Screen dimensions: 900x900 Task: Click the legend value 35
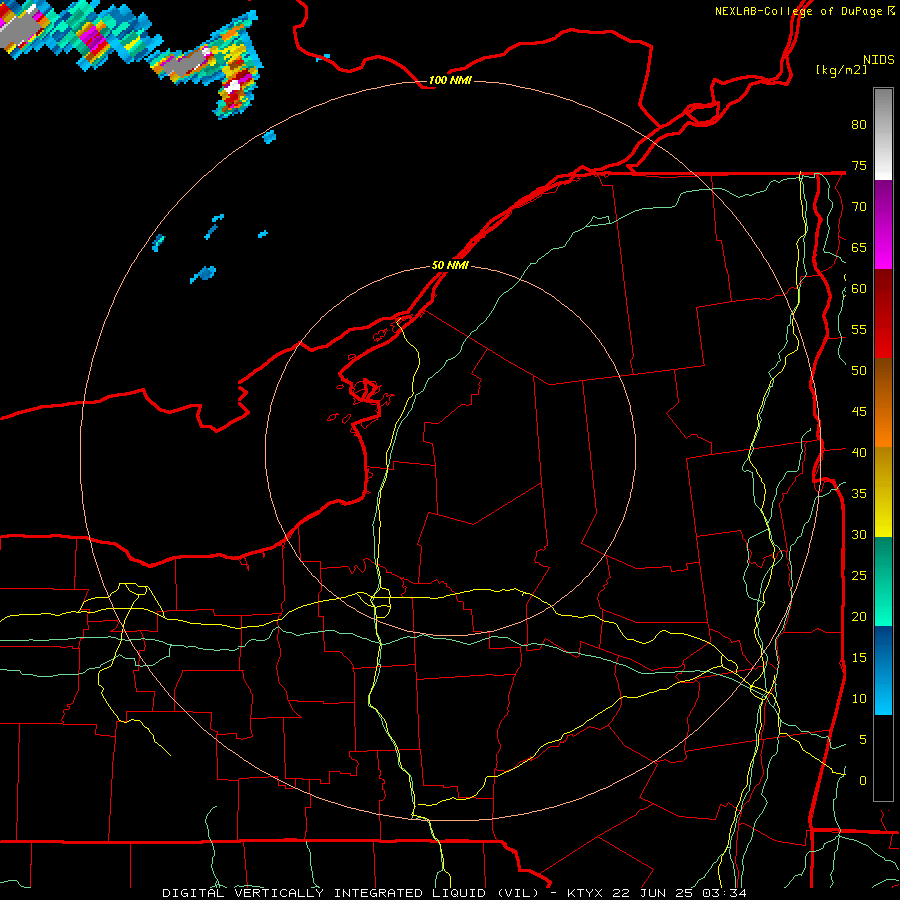[x=859, y=494]
